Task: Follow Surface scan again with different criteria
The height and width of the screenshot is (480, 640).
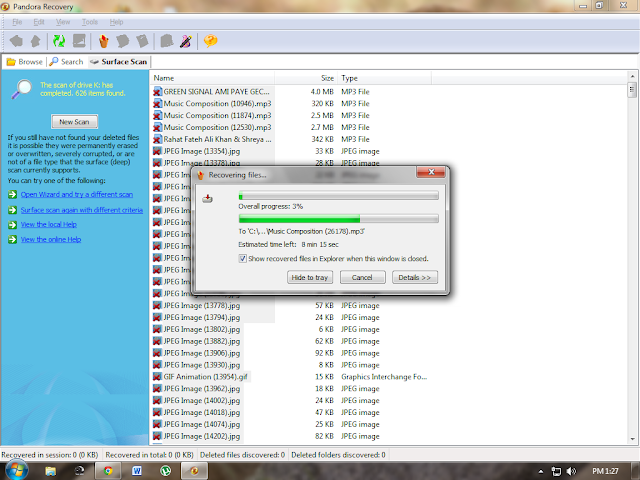Action: 82,210
